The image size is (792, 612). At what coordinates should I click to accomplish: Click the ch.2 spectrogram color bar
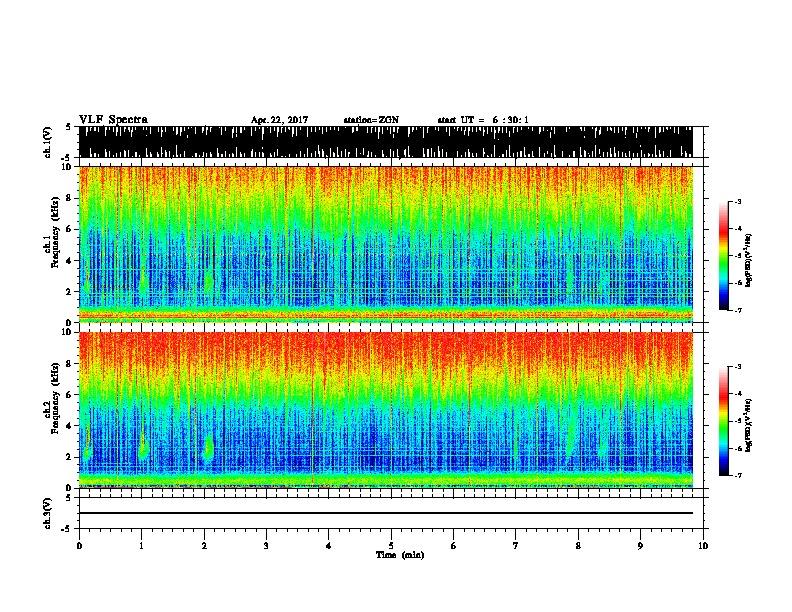[723, 421]
